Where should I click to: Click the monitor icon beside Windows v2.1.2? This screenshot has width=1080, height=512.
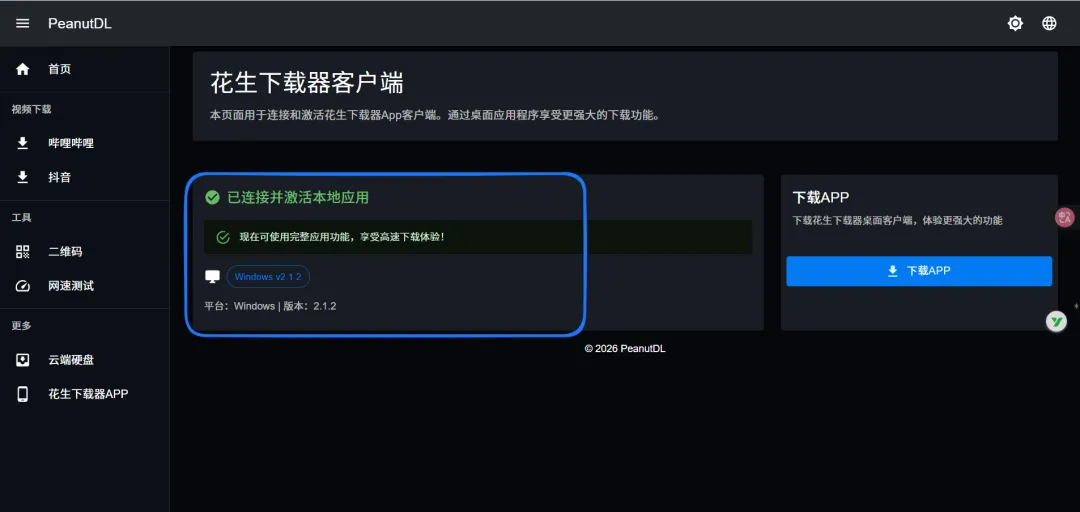tap(212, 276)
